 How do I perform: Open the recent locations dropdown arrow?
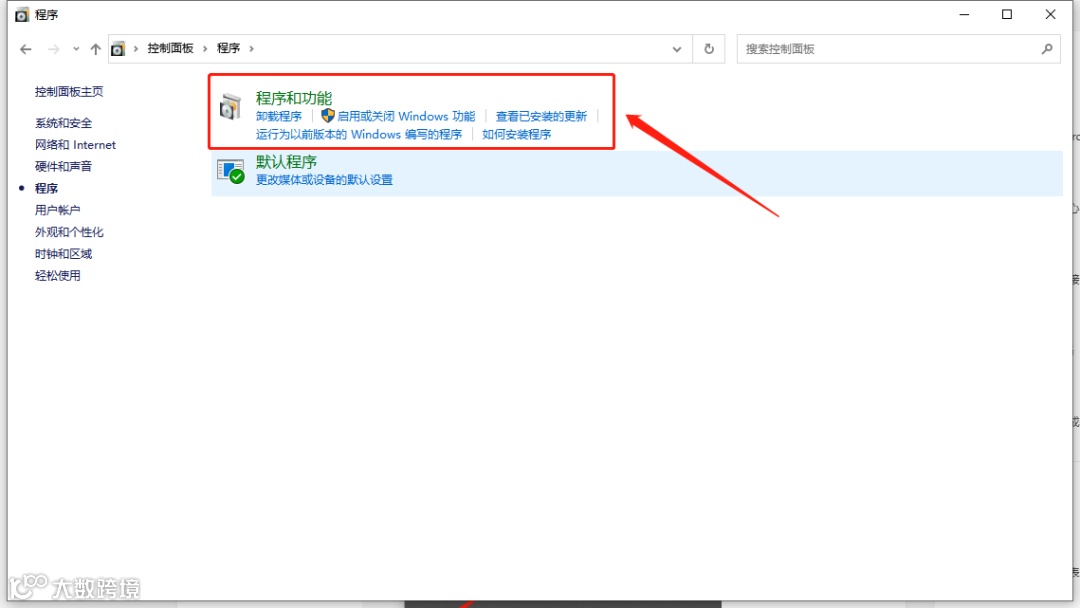coord(76,49)
